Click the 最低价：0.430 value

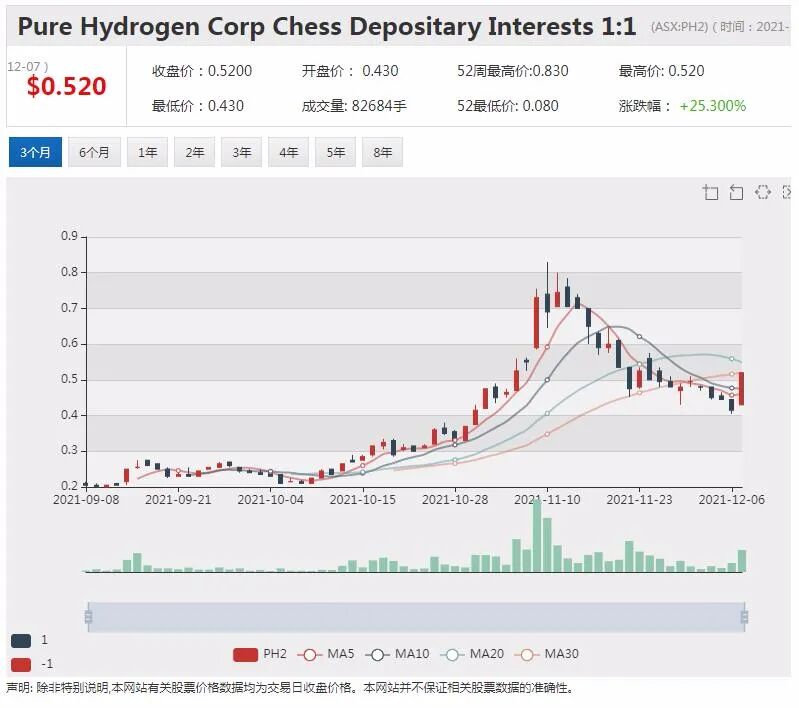click(x=198, y=106)
